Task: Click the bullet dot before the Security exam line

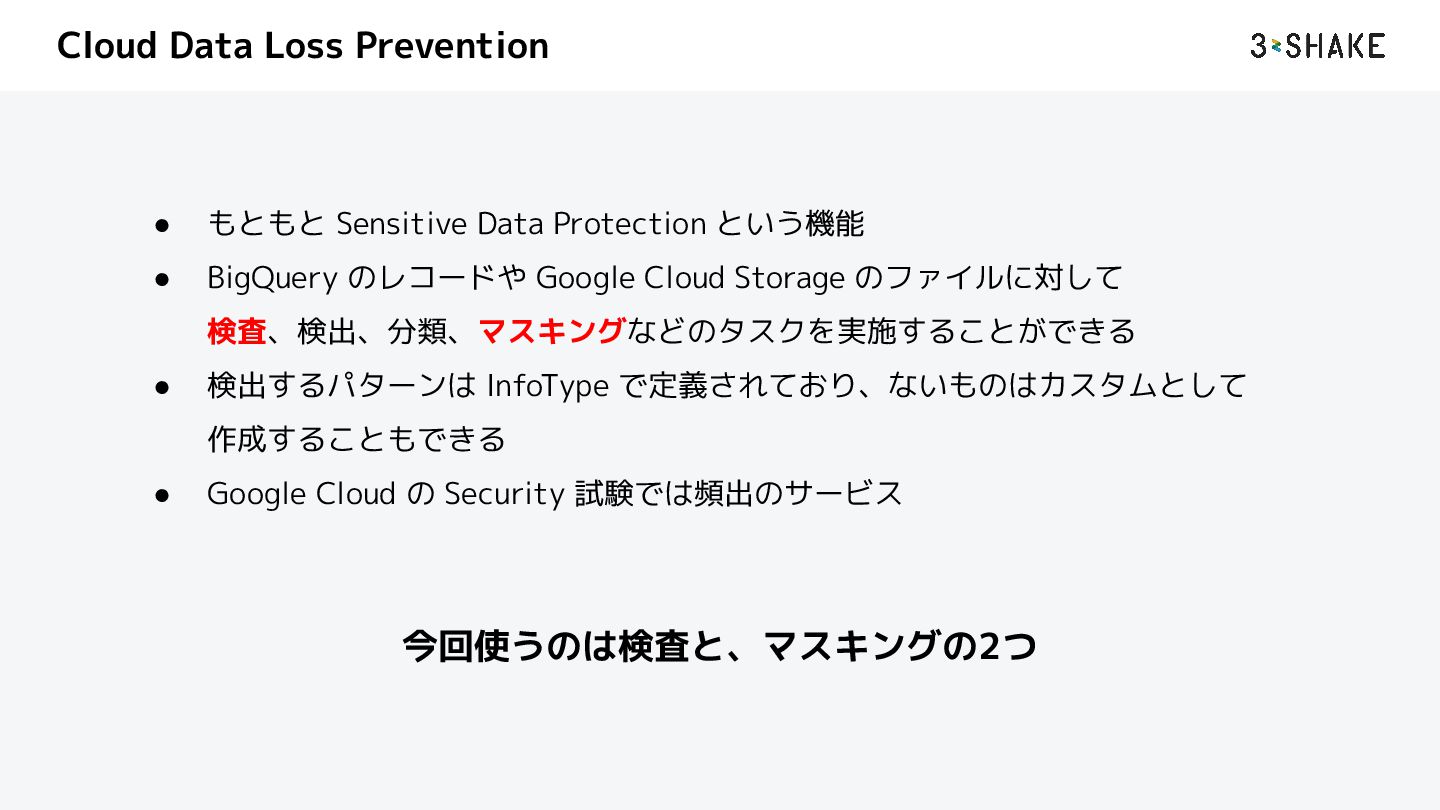Action: [x=160, y=495]
